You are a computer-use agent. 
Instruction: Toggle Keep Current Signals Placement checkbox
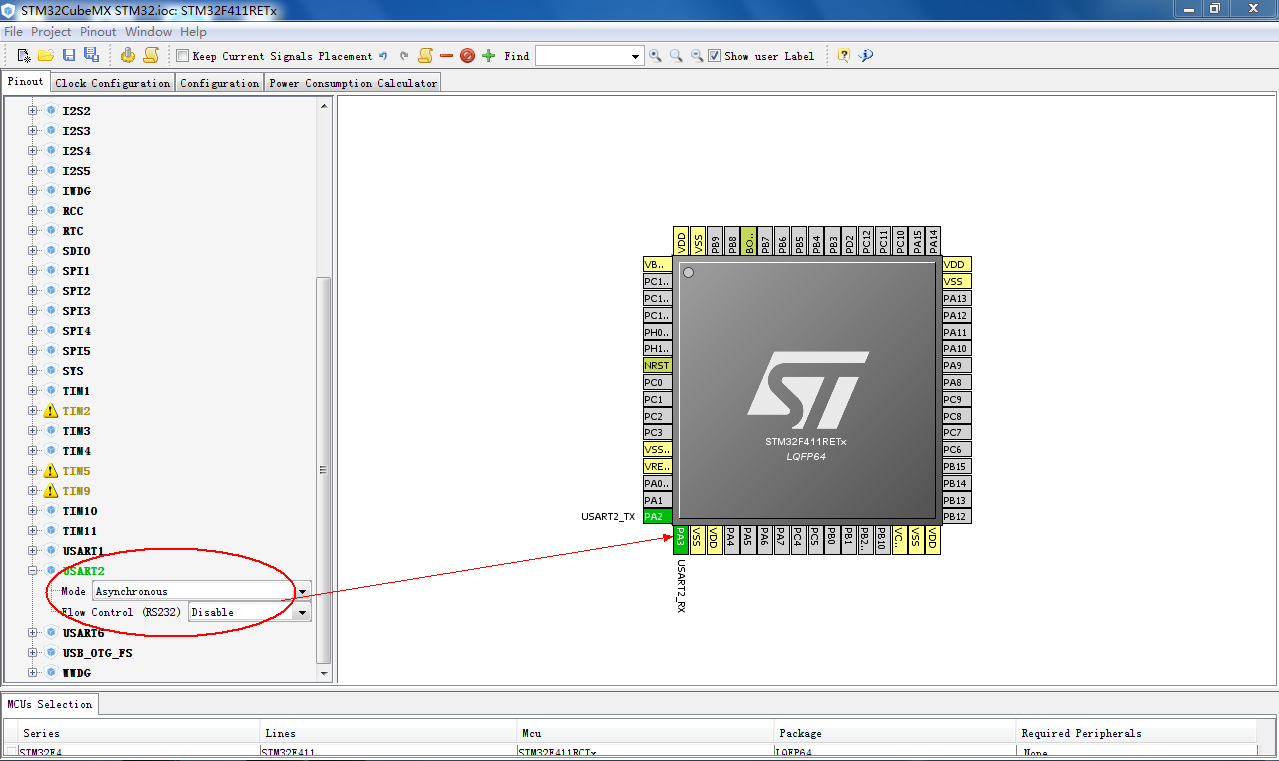182,56
